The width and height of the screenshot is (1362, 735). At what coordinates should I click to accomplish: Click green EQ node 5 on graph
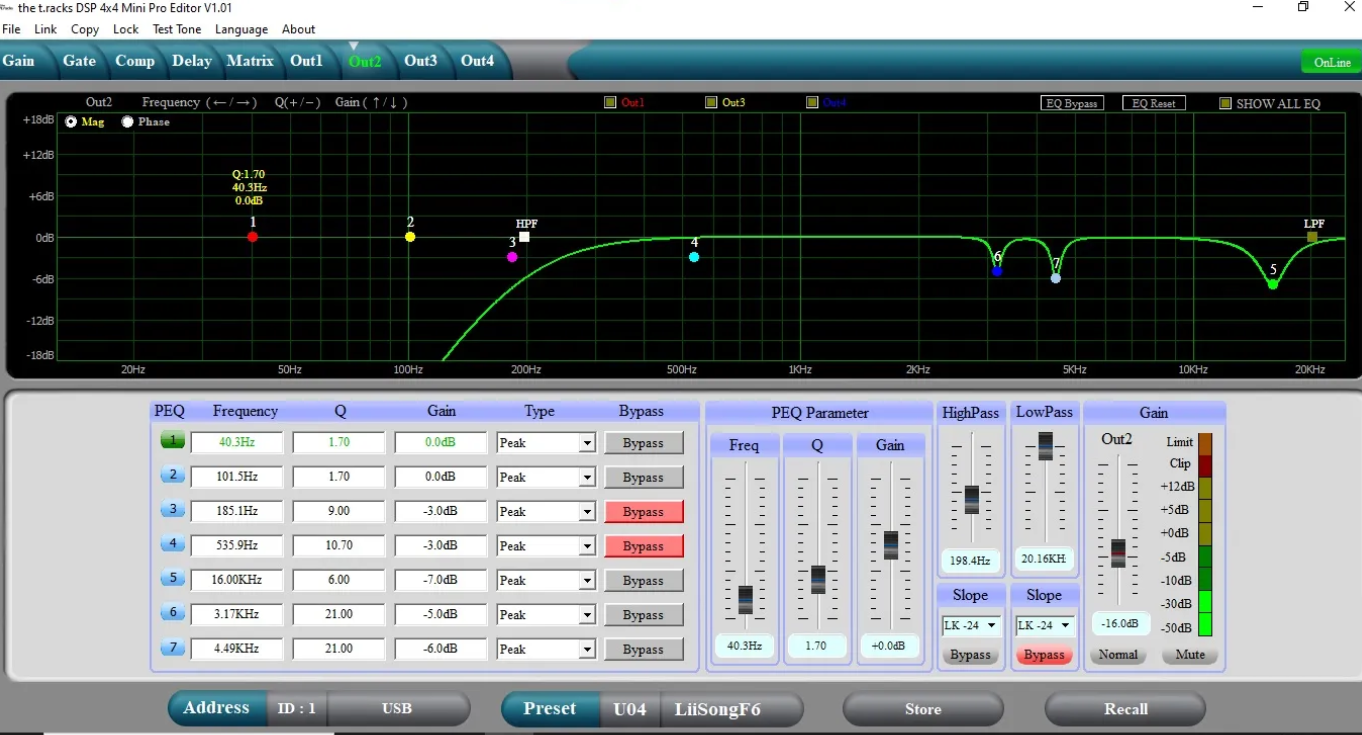click(x=1273, y=284)
